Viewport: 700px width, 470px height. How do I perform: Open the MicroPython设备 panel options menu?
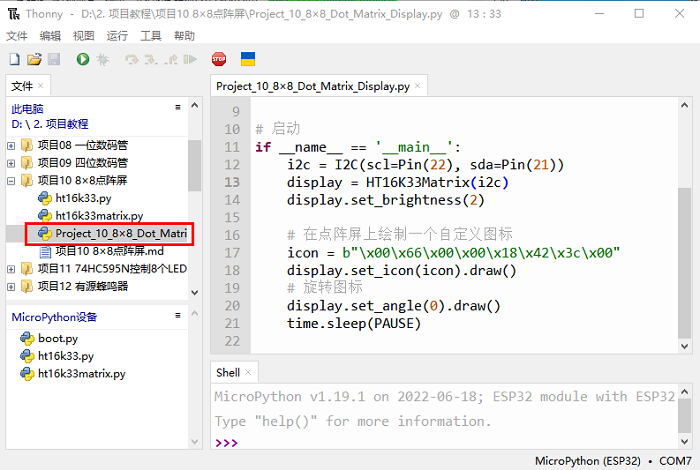click(x=177, y=316)
